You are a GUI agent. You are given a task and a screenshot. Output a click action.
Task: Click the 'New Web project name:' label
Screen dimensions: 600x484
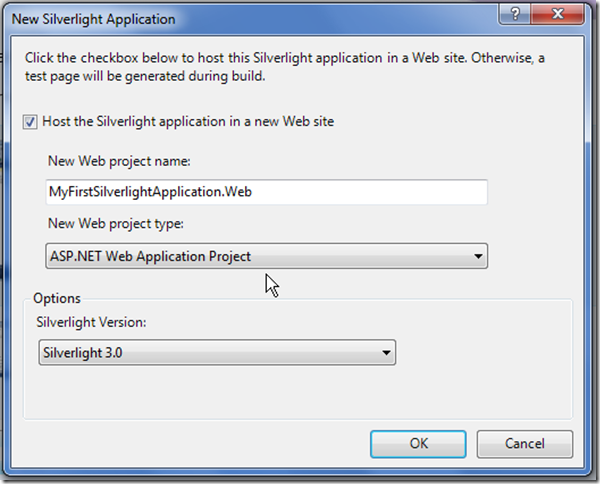point(119,161)
